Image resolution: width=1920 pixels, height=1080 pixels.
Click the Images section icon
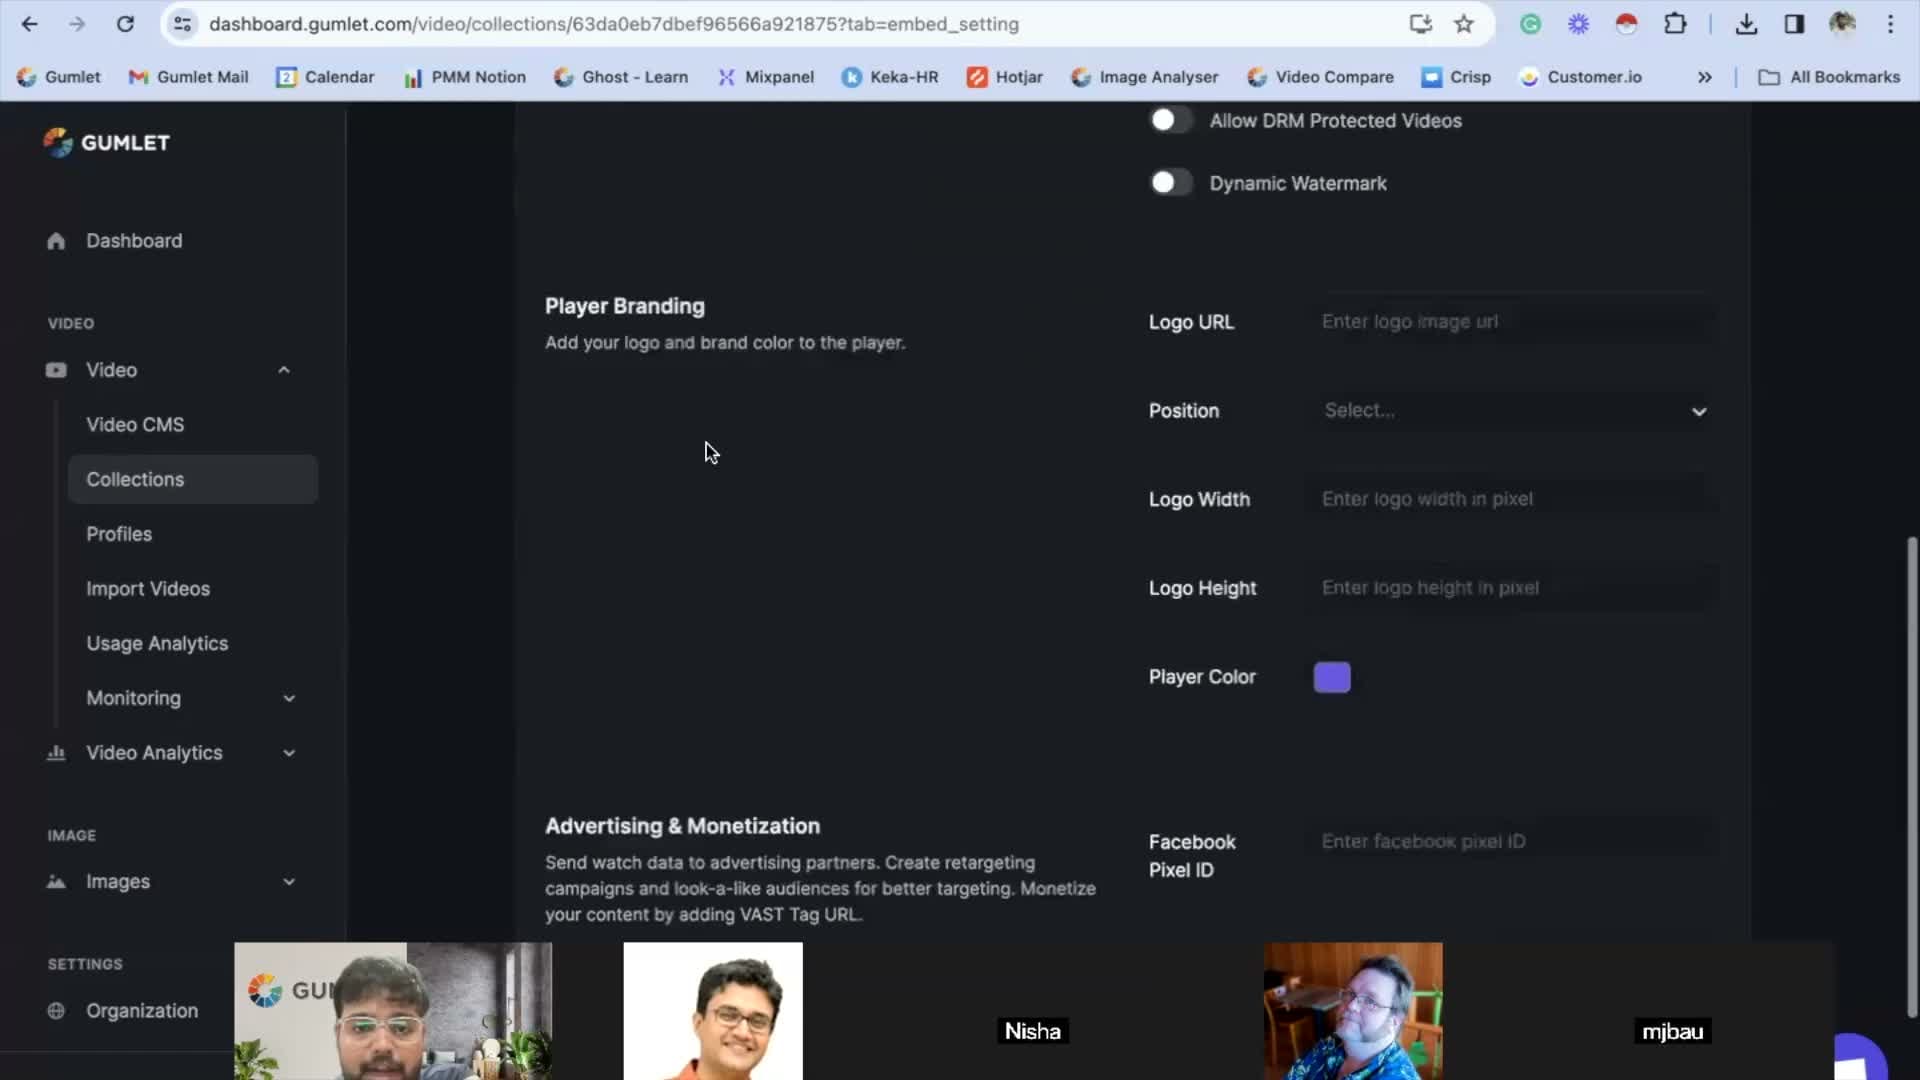coord(56,882)
